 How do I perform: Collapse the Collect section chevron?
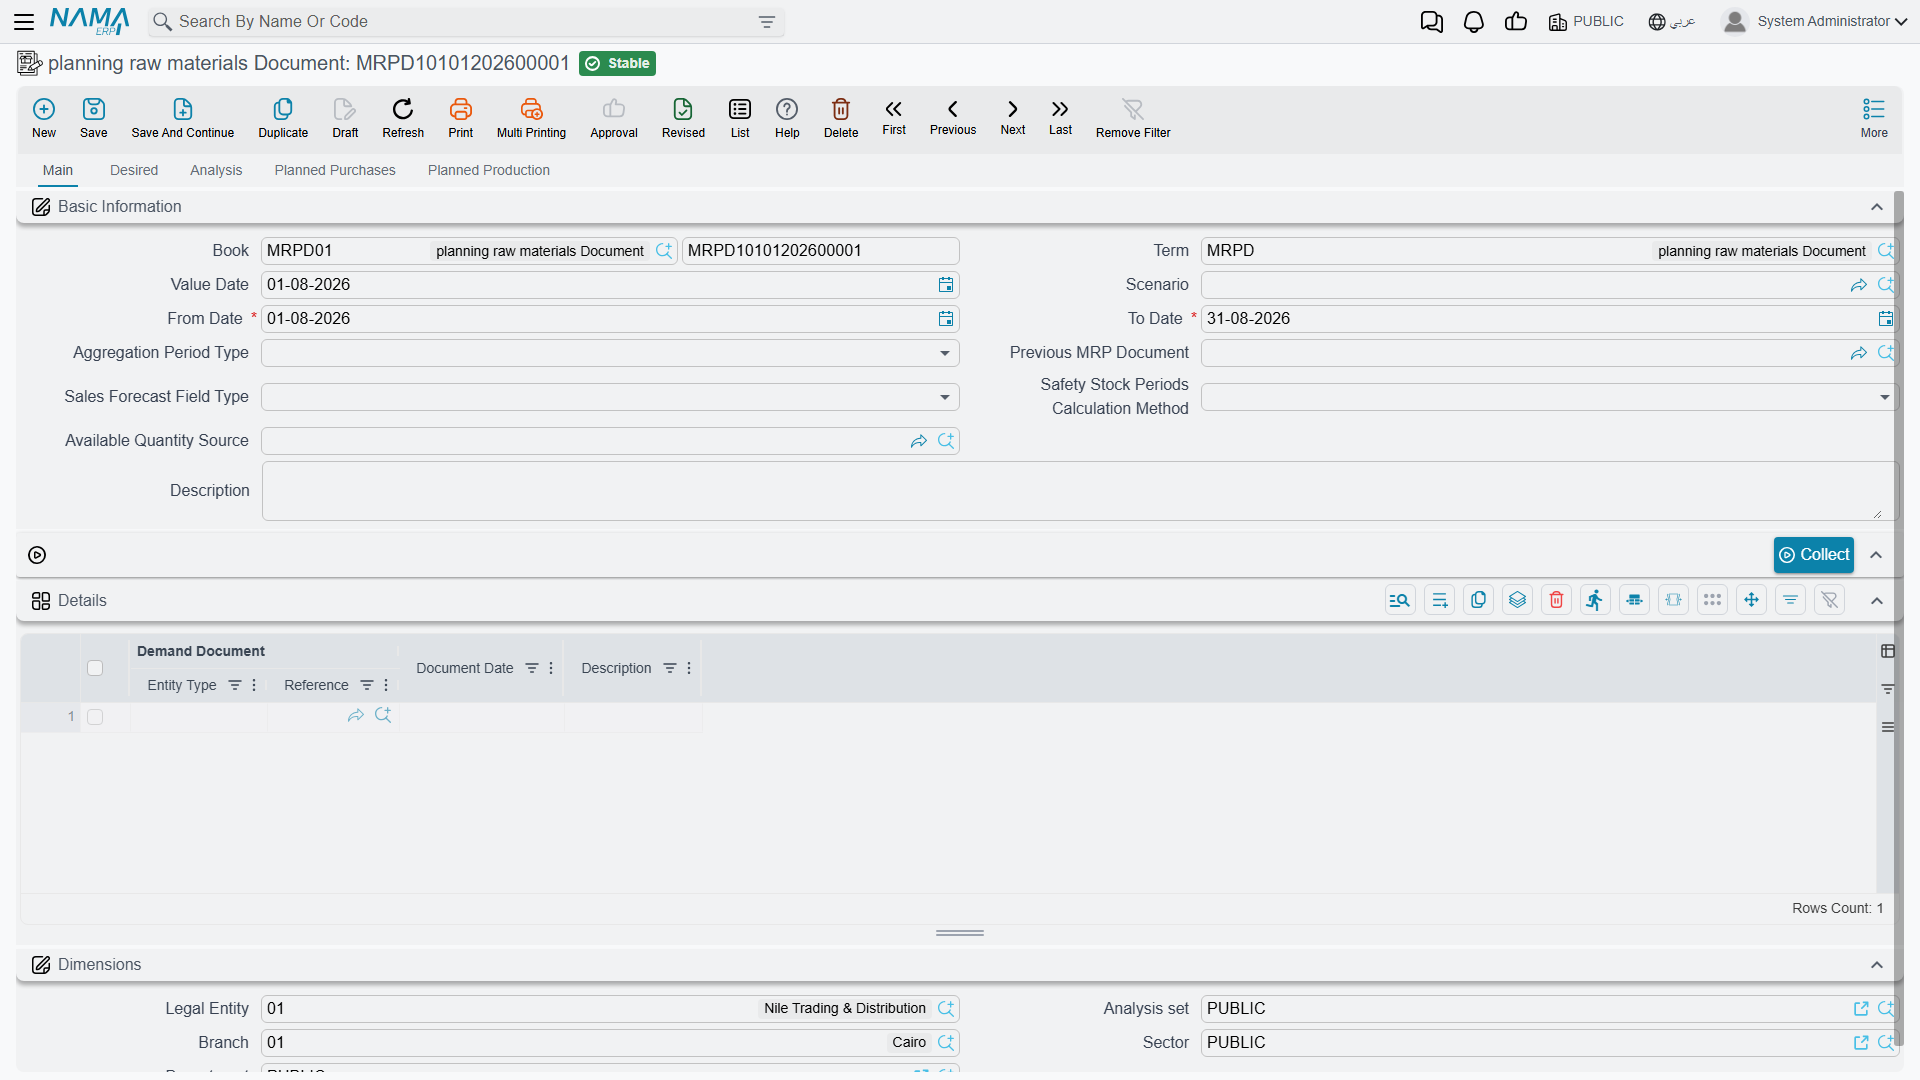pos(1877,555)
